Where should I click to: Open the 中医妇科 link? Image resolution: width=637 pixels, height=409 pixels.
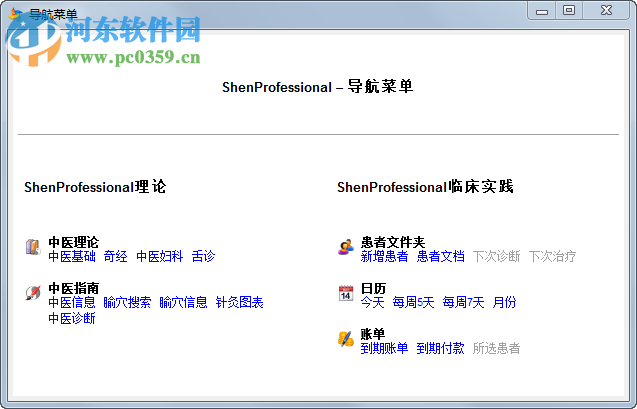click(160, 256)
